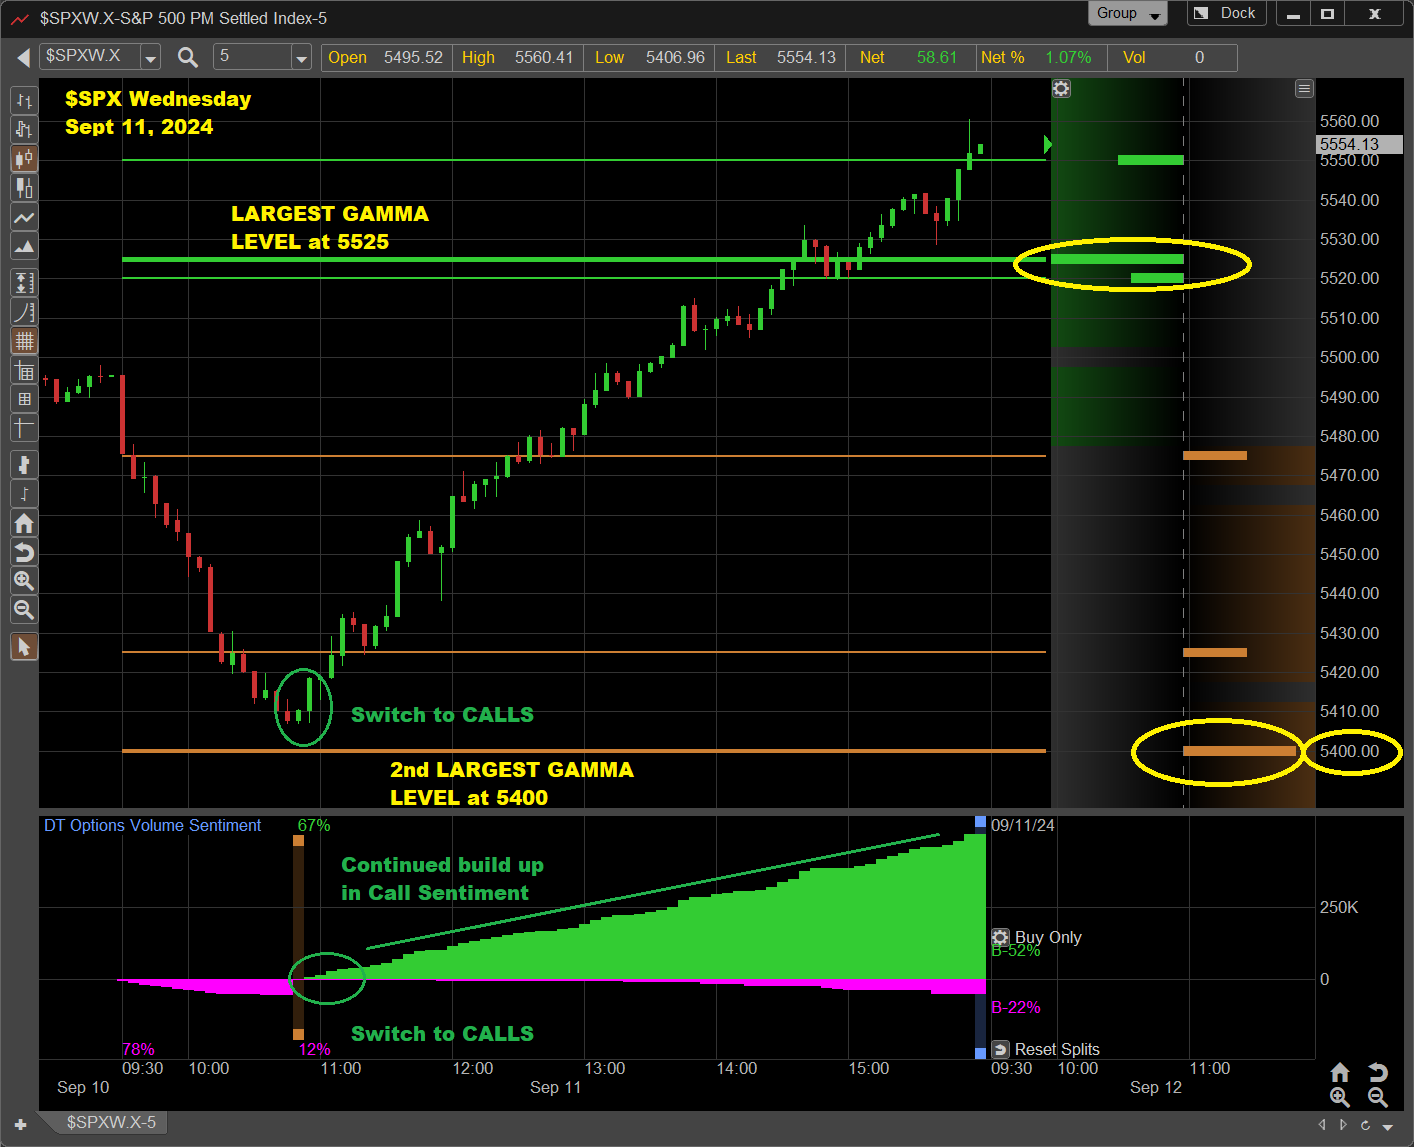
Task: Click the zoom out magnifier in left toolbar
Action: (x=24, y=610)
